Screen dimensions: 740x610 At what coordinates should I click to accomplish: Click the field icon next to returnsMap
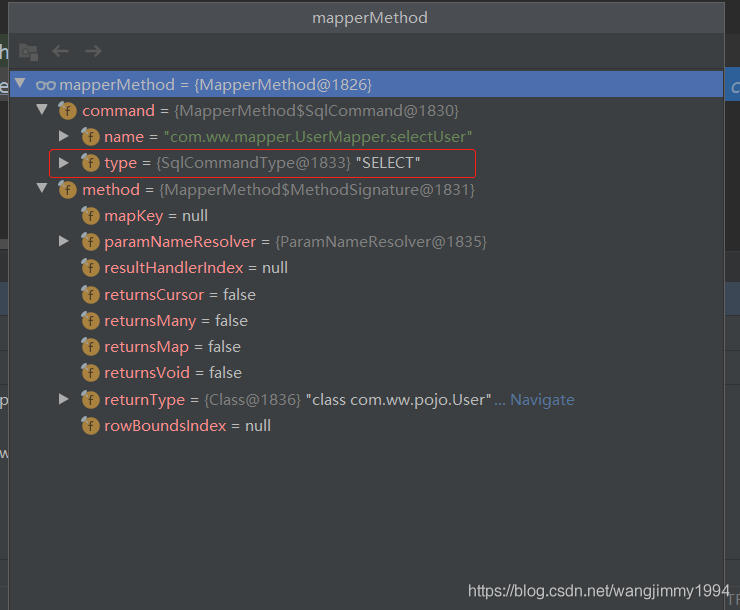90,347
